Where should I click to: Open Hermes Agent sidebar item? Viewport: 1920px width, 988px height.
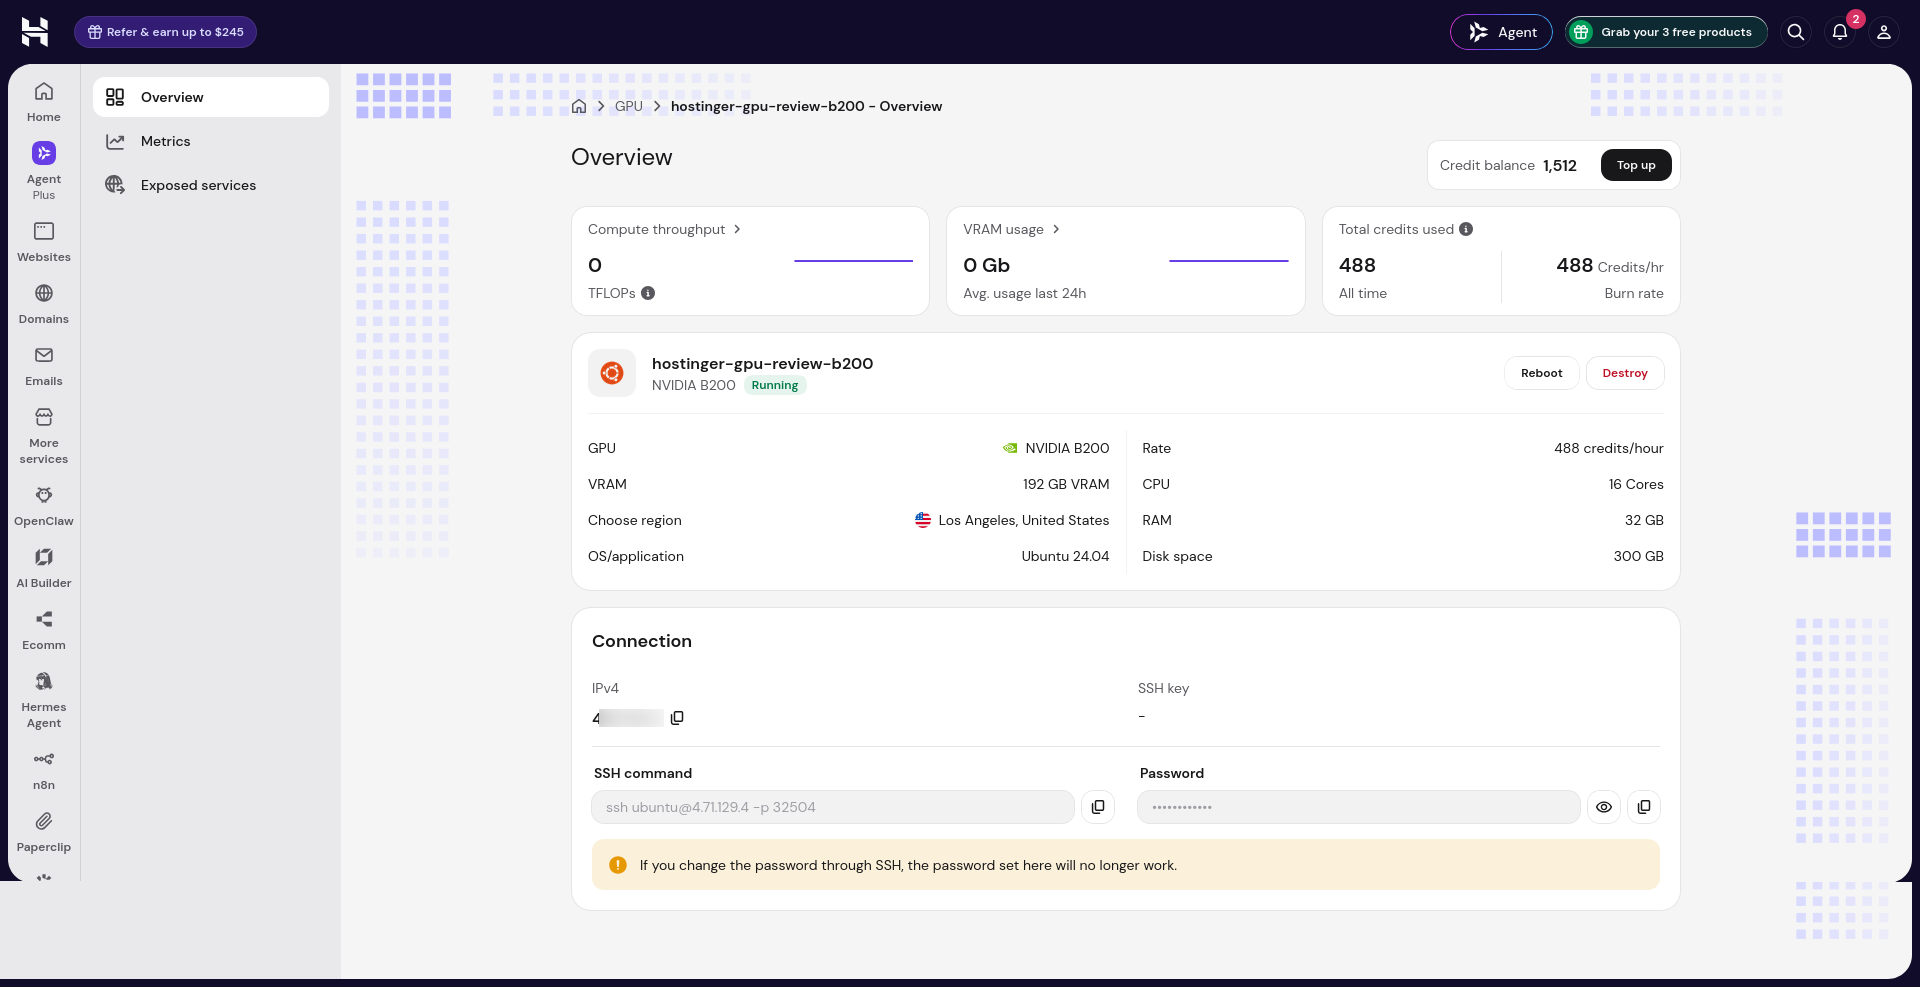pos(44,700)
